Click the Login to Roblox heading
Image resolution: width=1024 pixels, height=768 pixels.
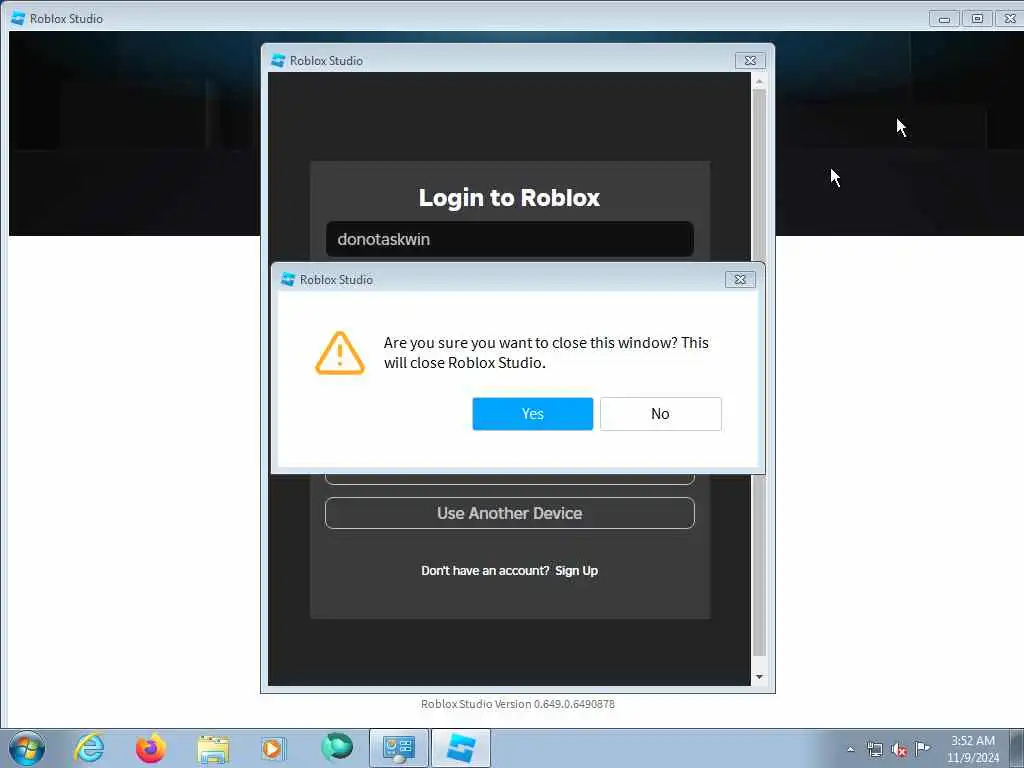[509, 197]
